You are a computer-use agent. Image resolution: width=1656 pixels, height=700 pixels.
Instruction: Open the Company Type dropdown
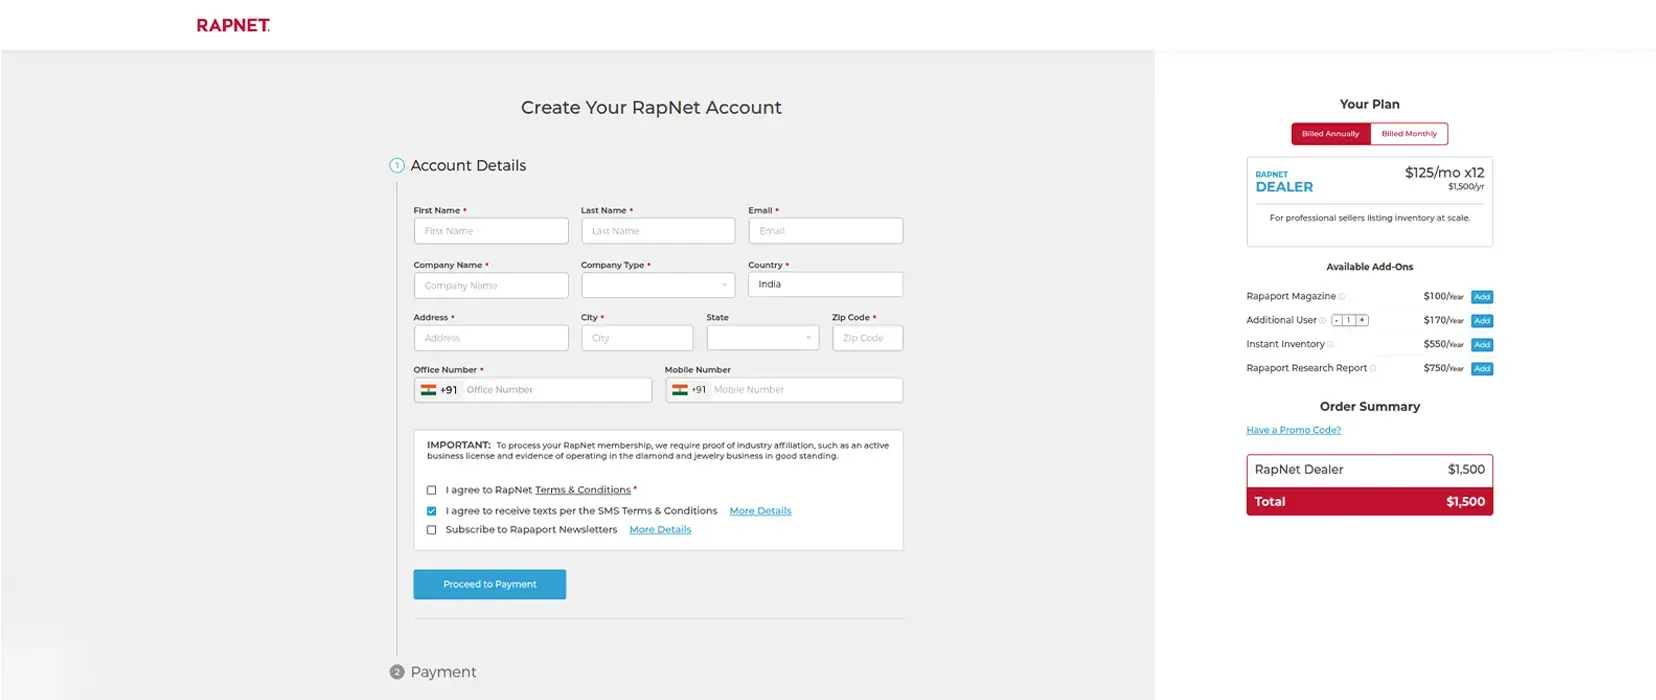pyautogui.click(x=658, y=285)
